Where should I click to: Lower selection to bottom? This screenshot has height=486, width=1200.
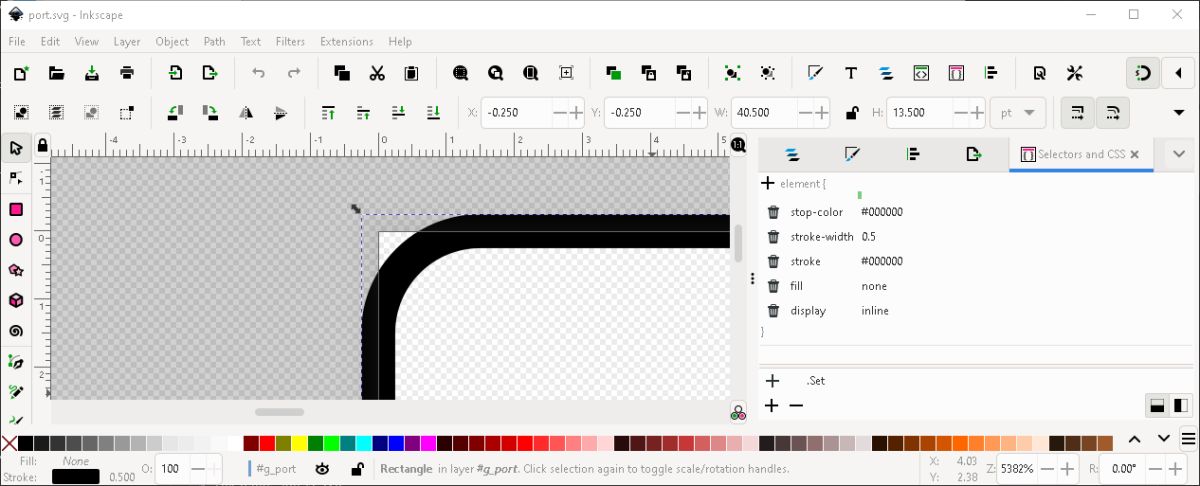tap(433, 113)
